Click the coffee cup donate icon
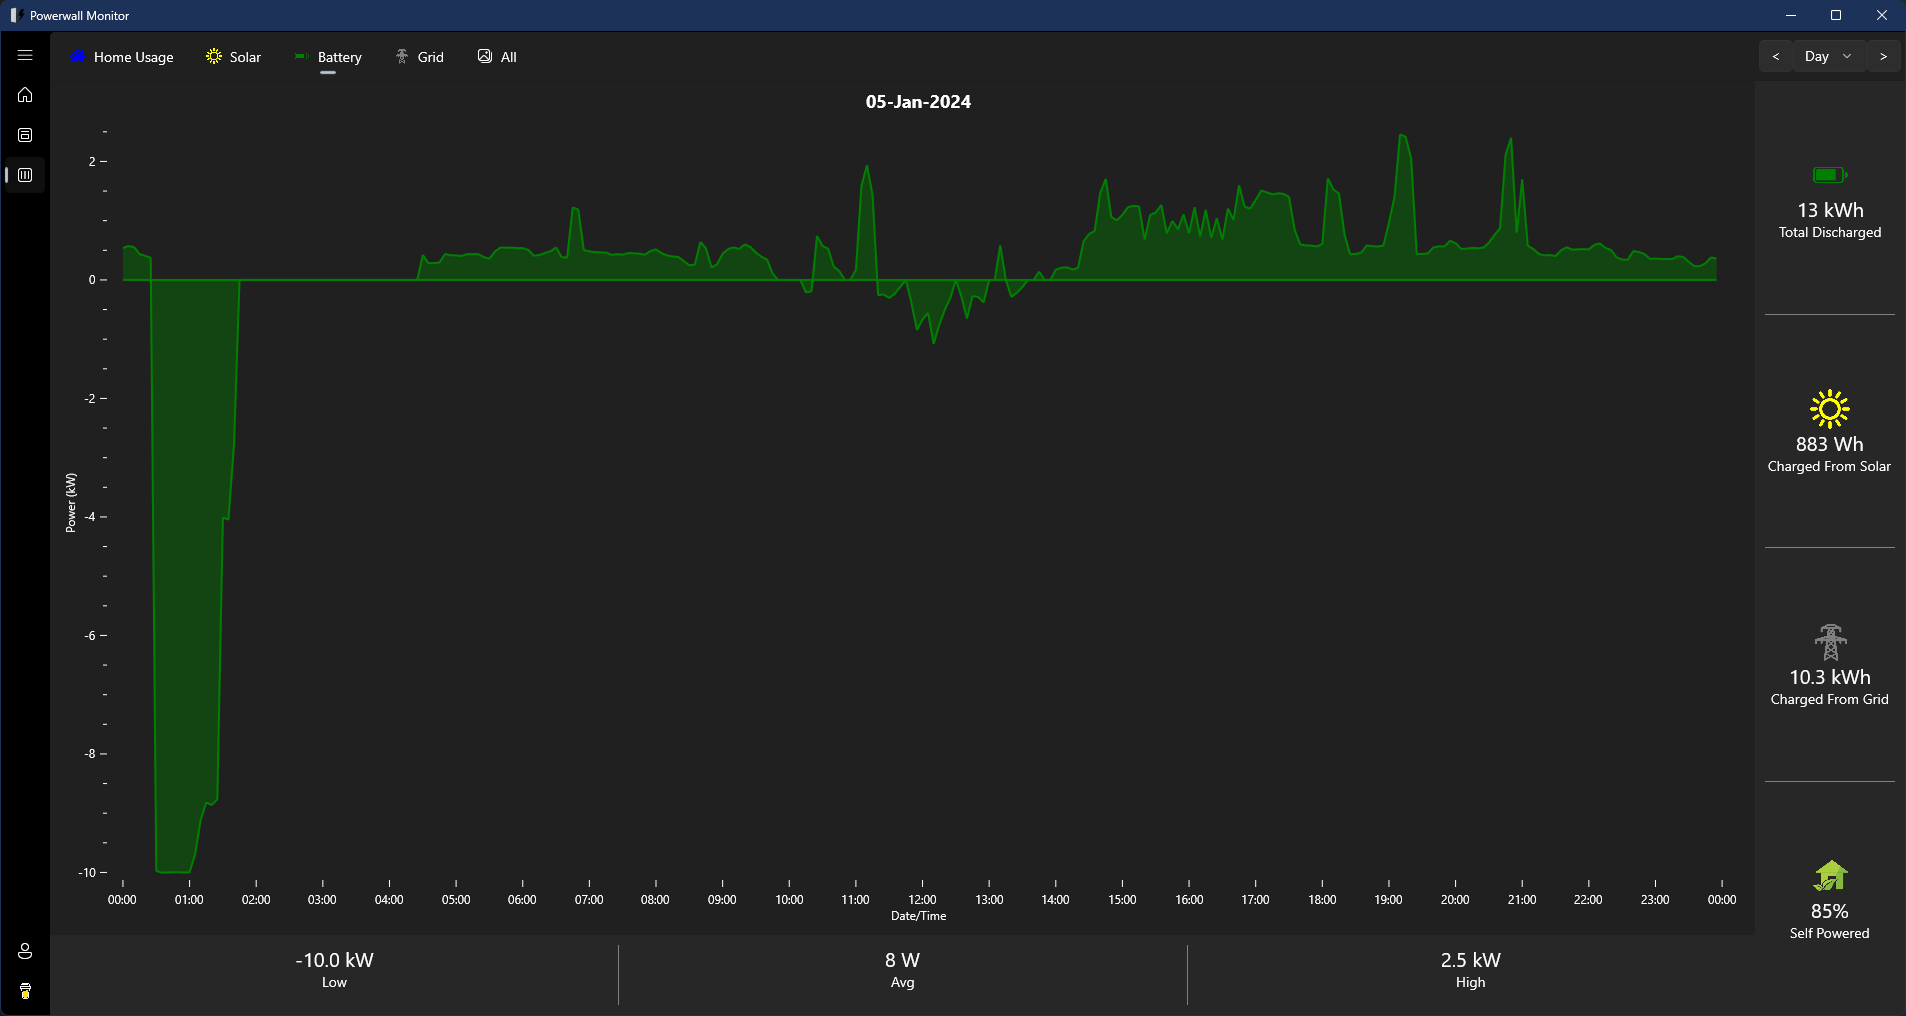The height and width of the screenshot is (1016, 1906). pyautogui.click(x=25, y=991)
